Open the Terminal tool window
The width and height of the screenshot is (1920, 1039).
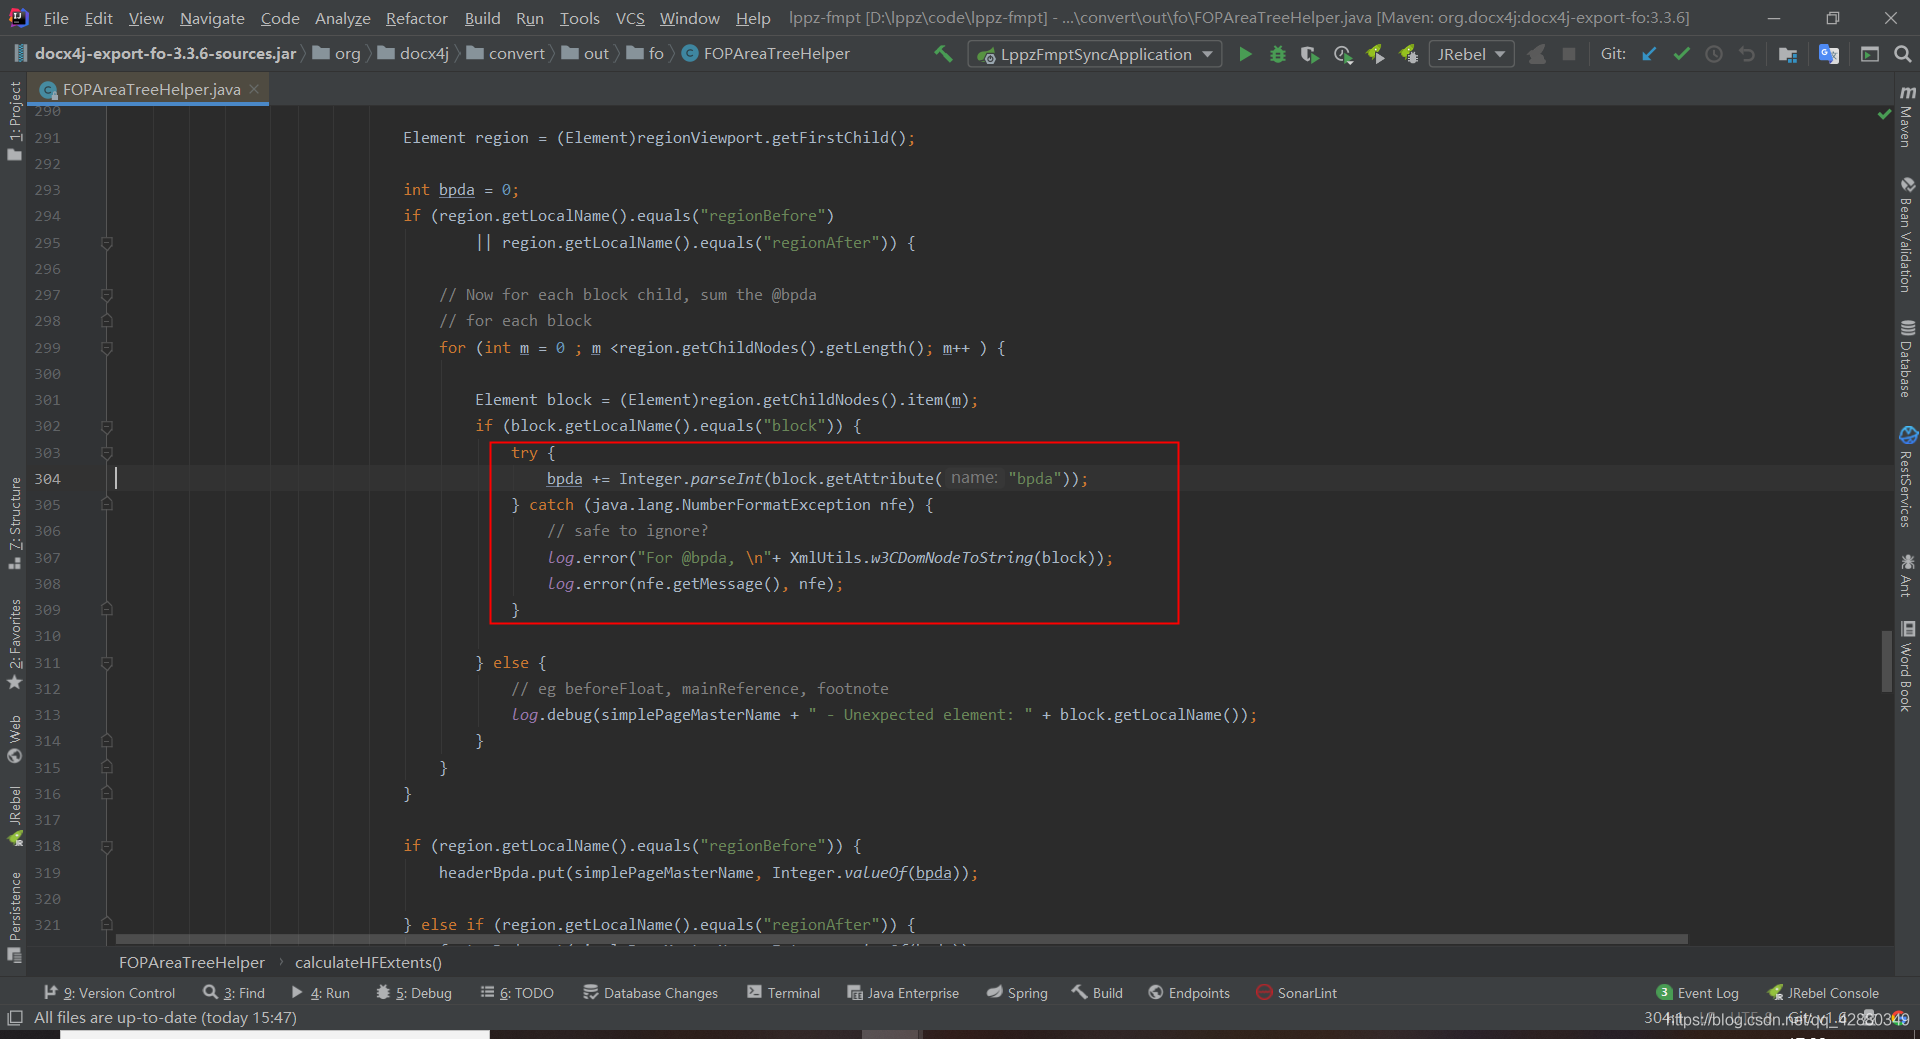[x=793, y=992]
